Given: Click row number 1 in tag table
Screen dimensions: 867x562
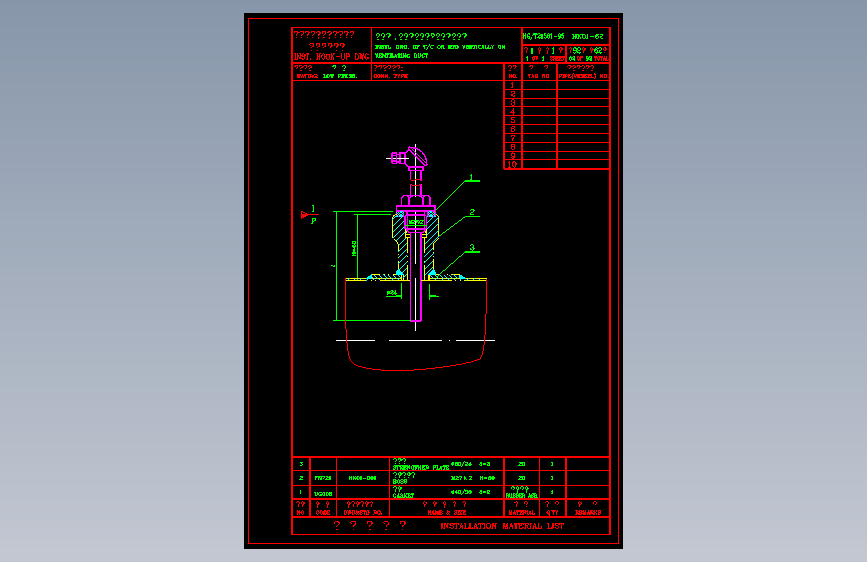Looking at the screenshot, I should point(513,85).
